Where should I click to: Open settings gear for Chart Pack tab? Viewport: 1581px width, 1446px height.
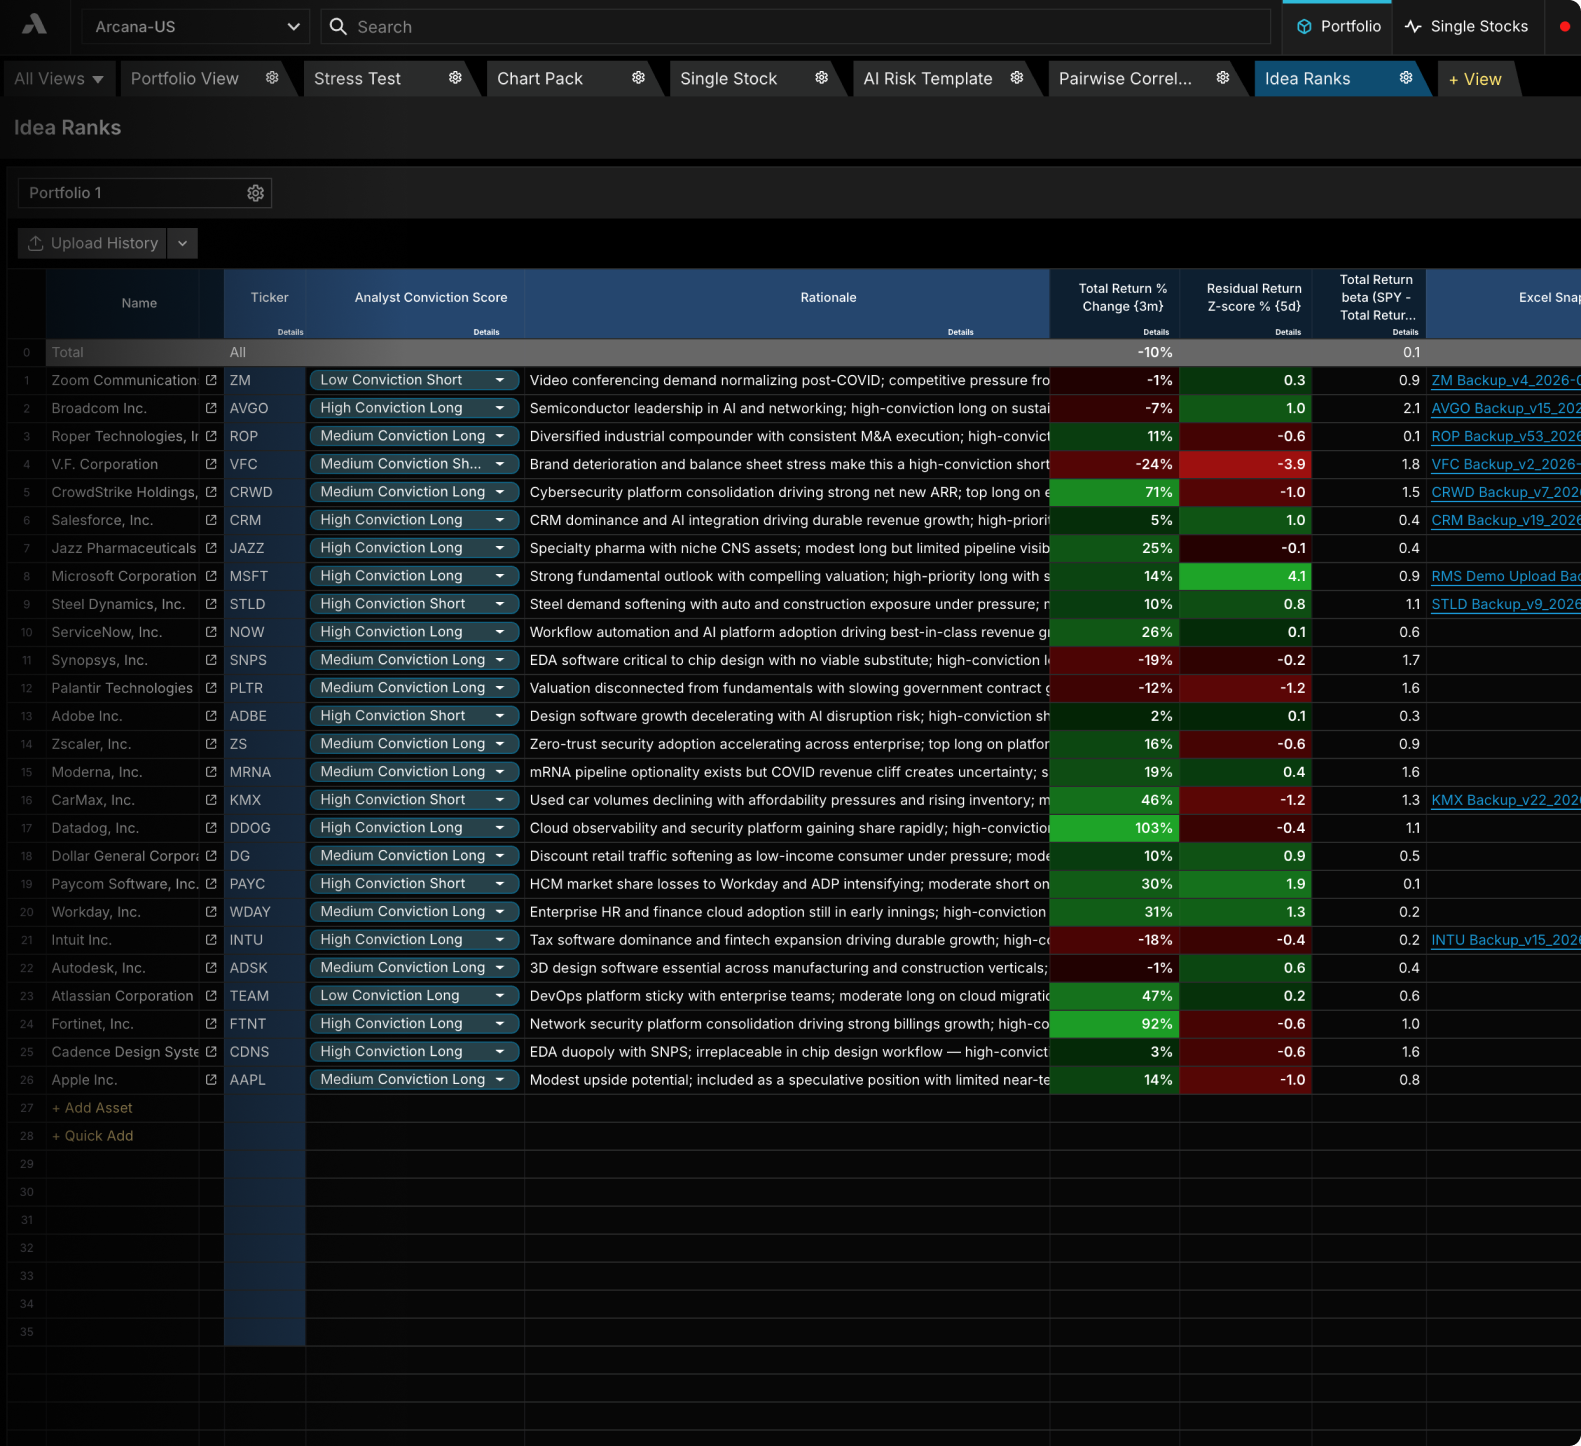(x=638, y=78)
